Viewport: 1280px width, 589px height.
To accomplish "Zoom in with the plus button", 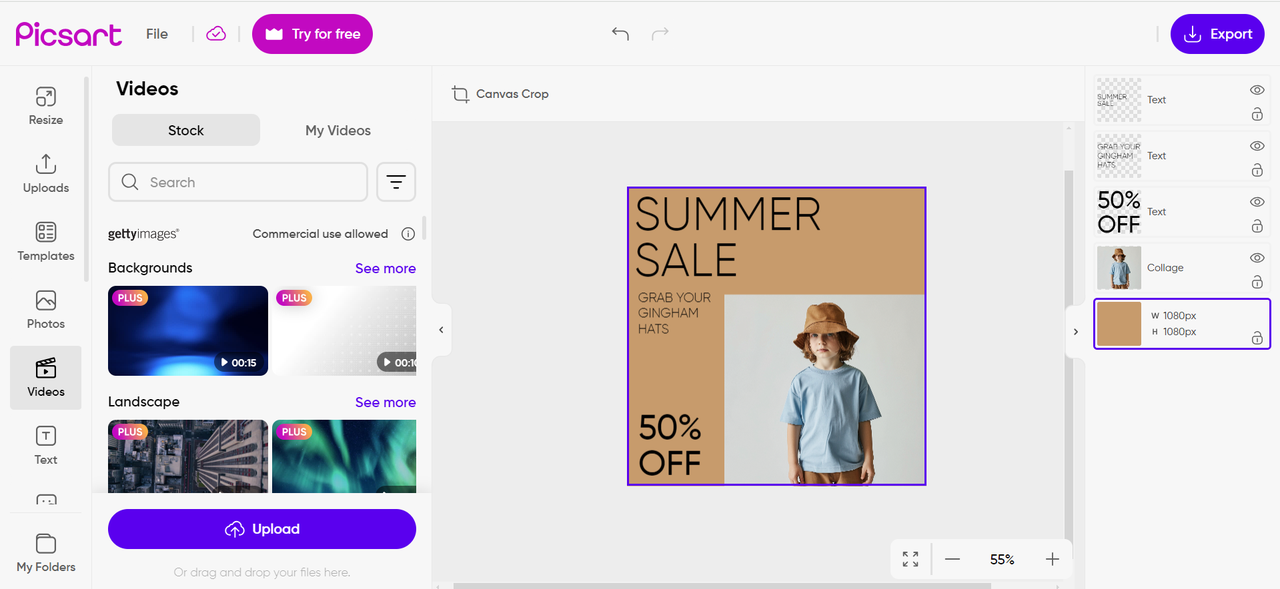I will [x=1052, y=559].
